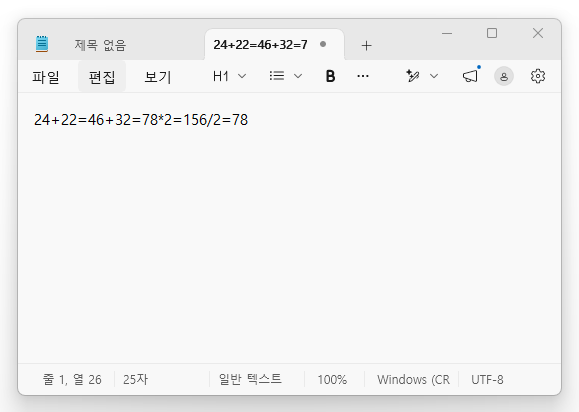Add a new tab with plus button

(366, 46)
